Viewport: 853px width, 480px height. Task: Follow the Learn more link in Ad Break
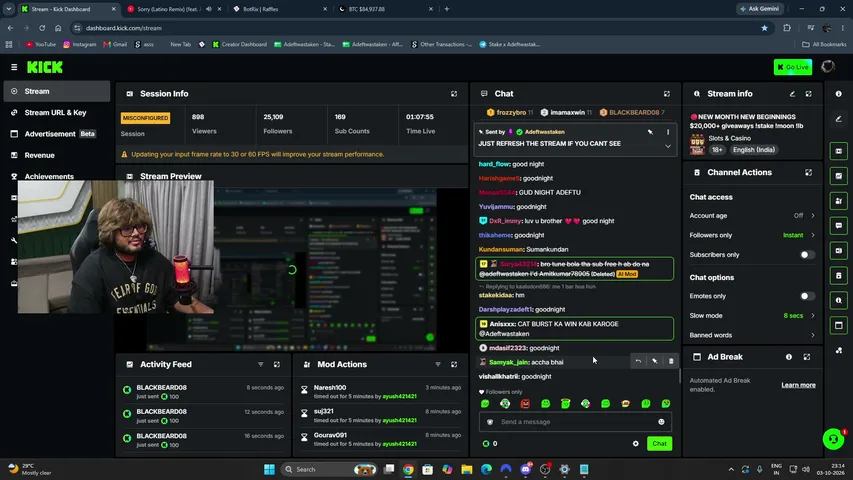[798, 385]
